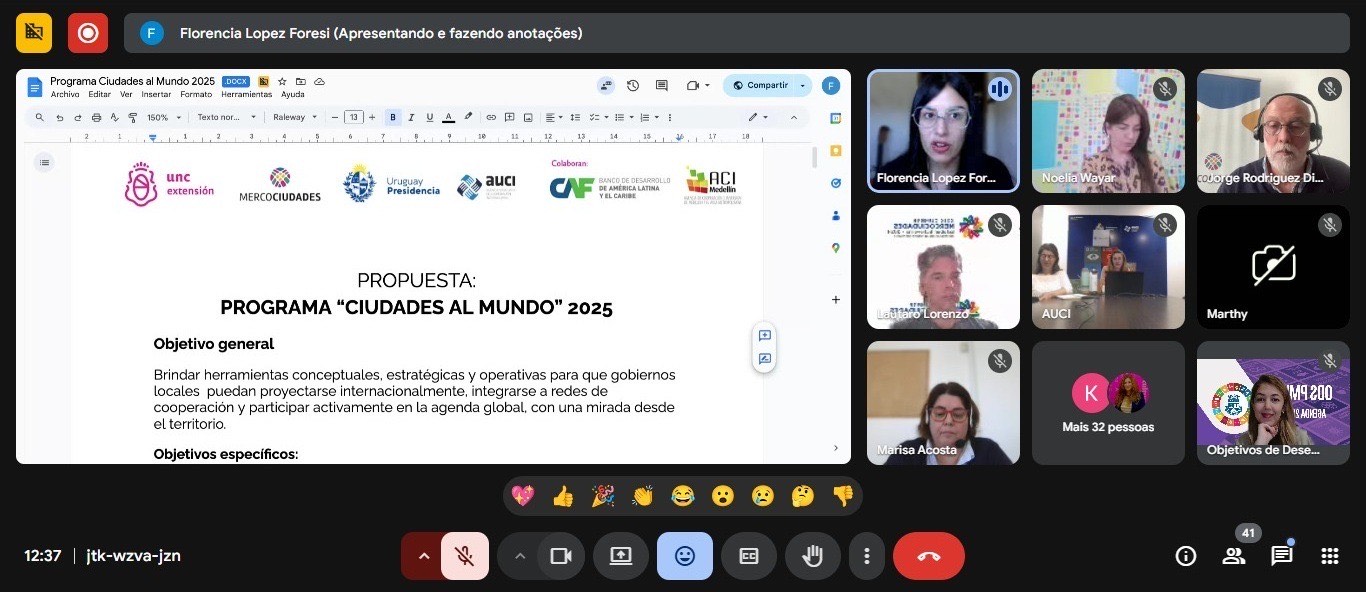Toggle the camera on or off
This screenshot has height=592, width=1366.
pos(561,556)
